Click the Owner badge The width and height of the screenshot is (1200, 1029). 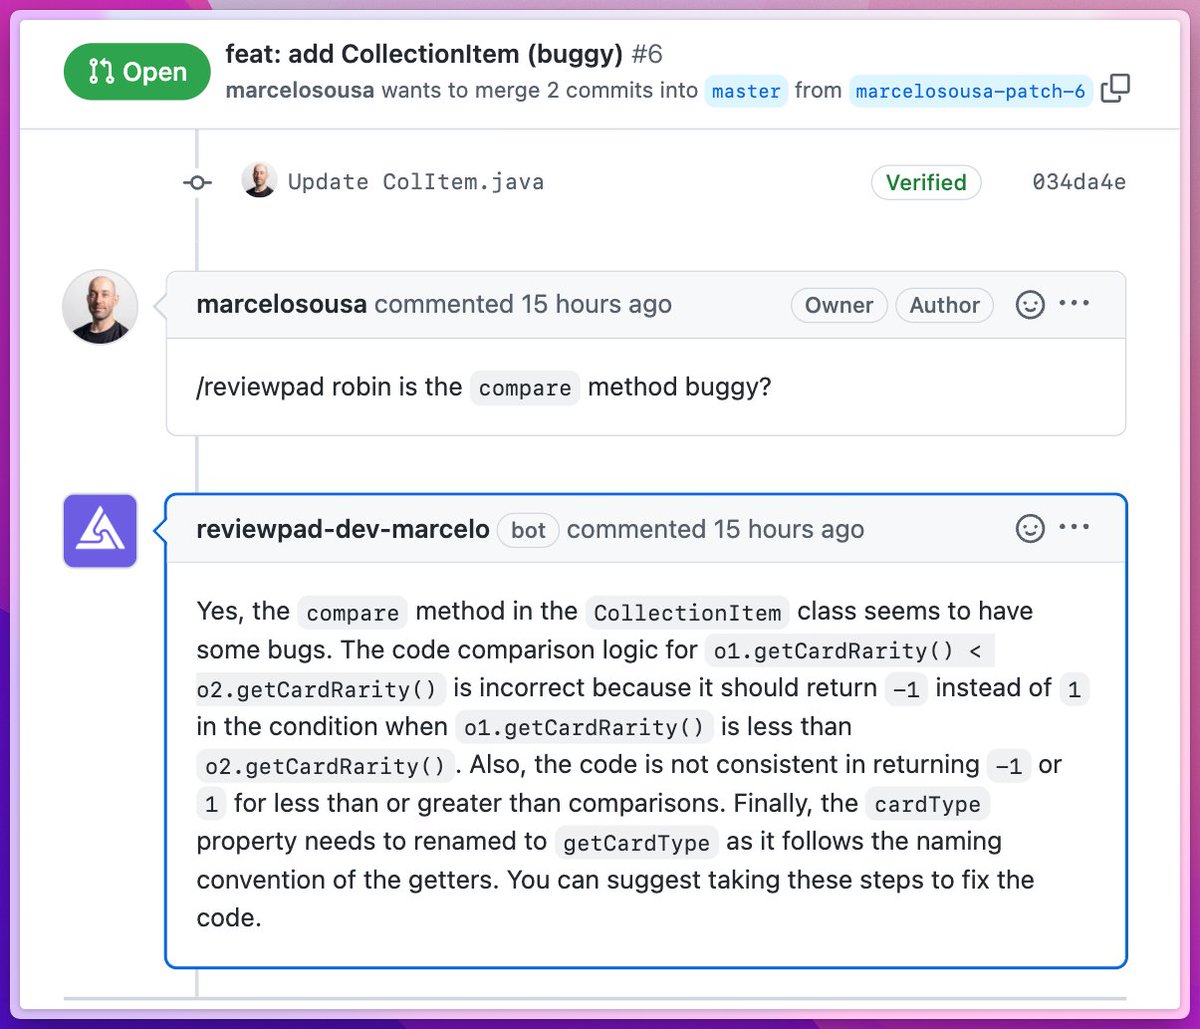coord(838,304)
